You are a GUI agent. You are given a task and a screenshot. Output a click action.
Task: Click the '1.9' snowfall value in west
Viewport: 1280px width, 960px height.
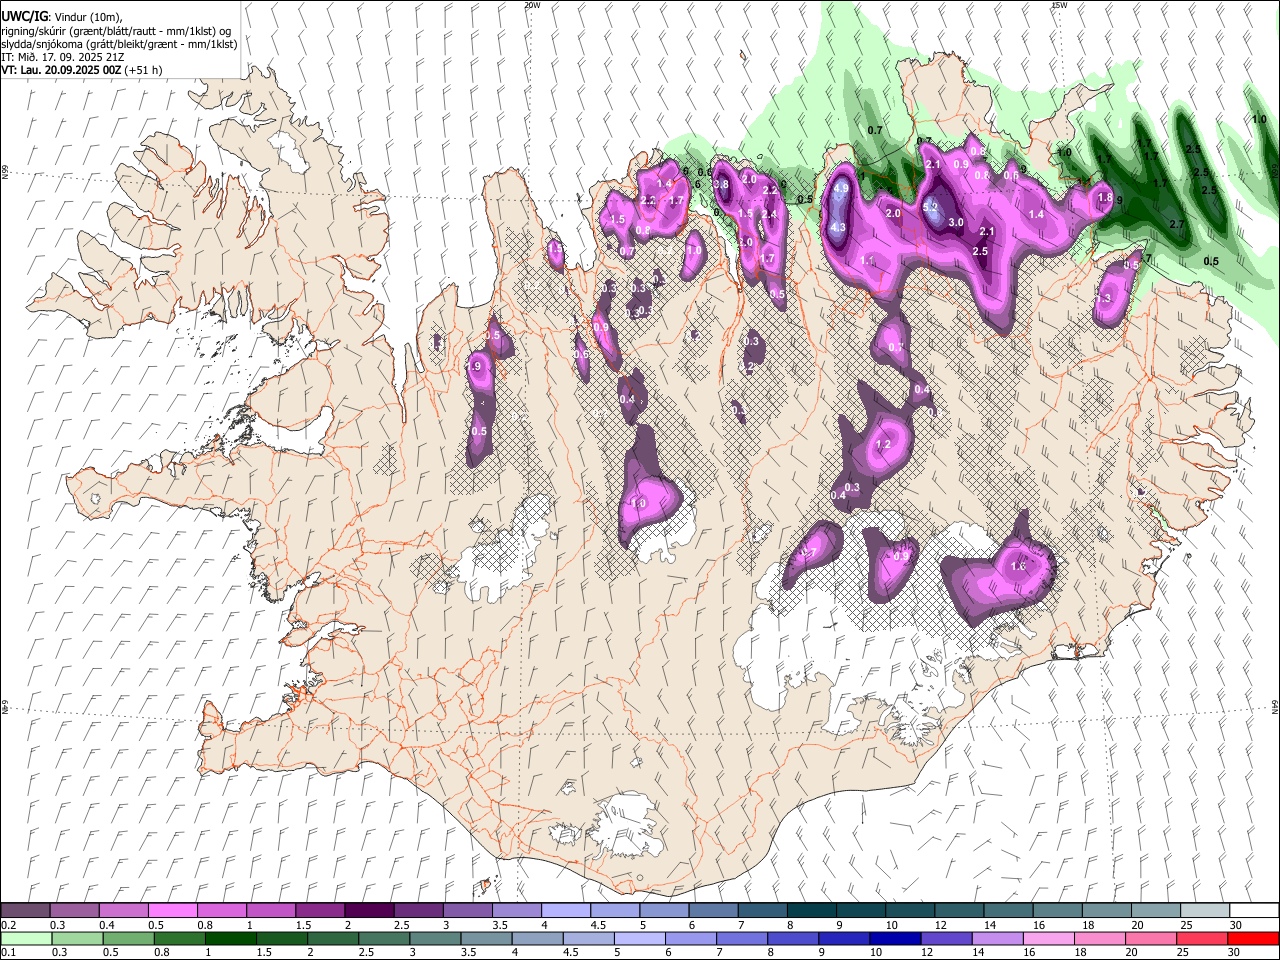click(474, 367)
